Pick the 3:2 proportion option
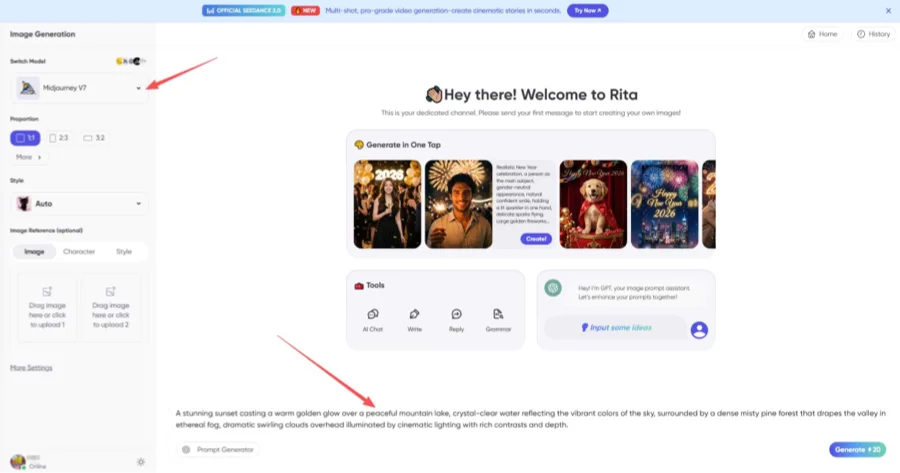 point(94,138)
